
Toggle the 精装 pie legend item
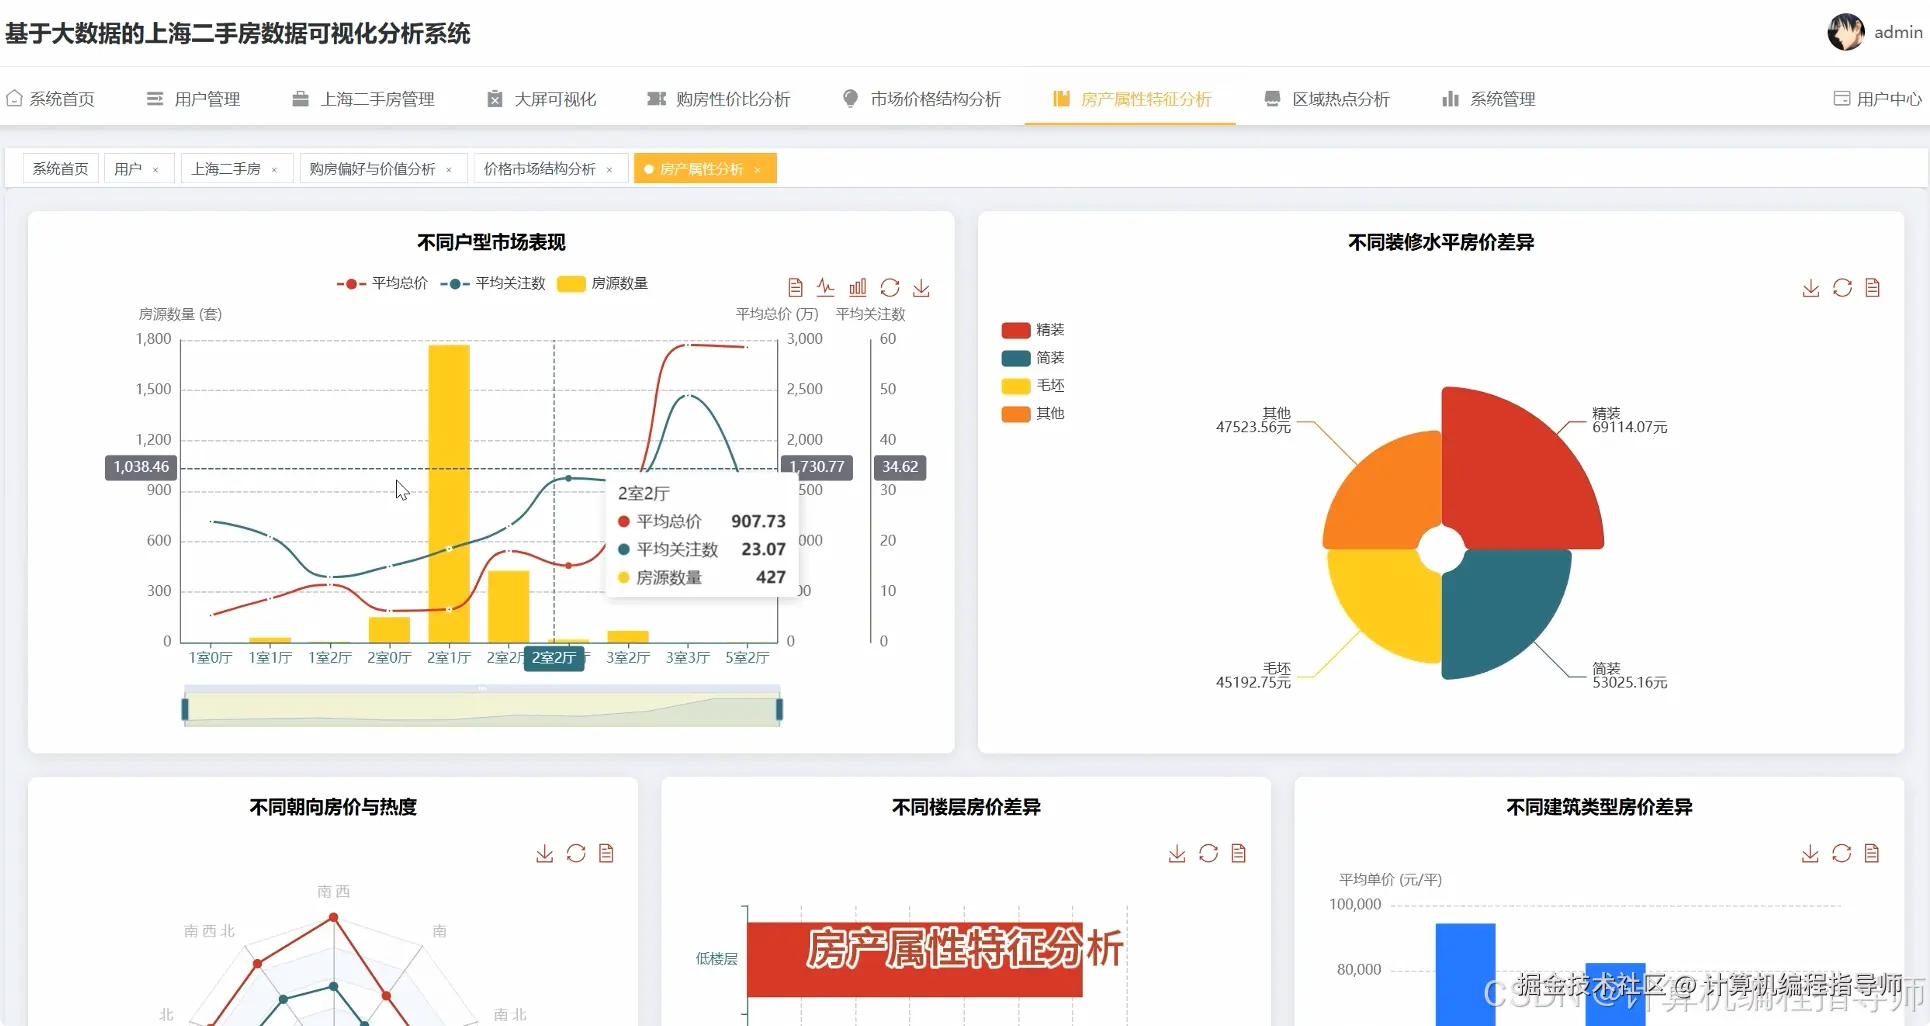(1033, 330)
